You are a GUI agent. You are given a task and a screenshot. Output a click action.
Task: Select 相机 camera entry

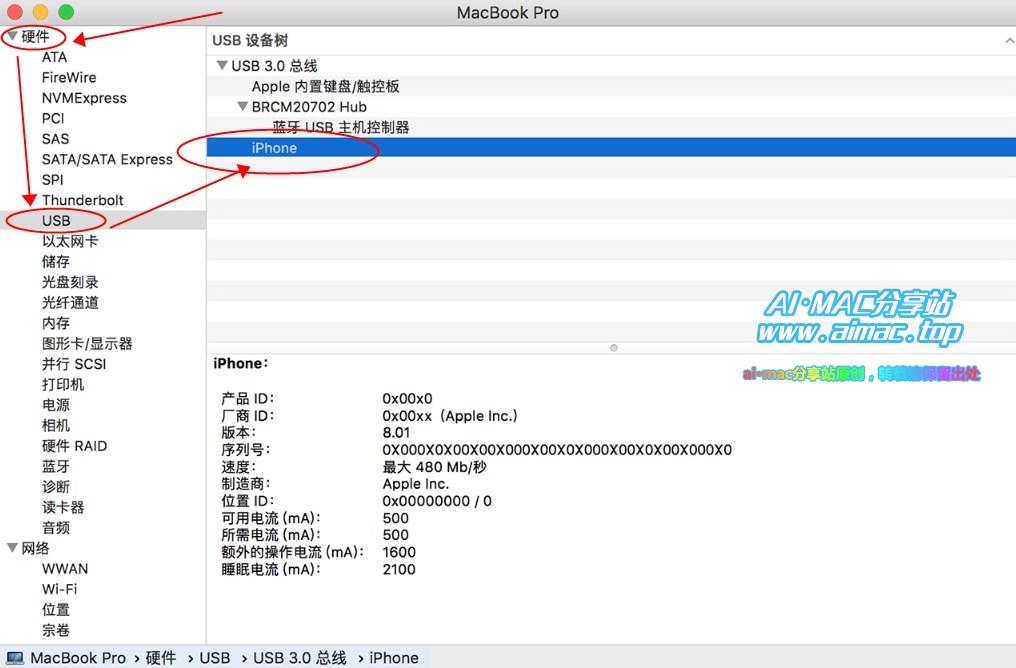pyautogui.click(x=56, y=425)
